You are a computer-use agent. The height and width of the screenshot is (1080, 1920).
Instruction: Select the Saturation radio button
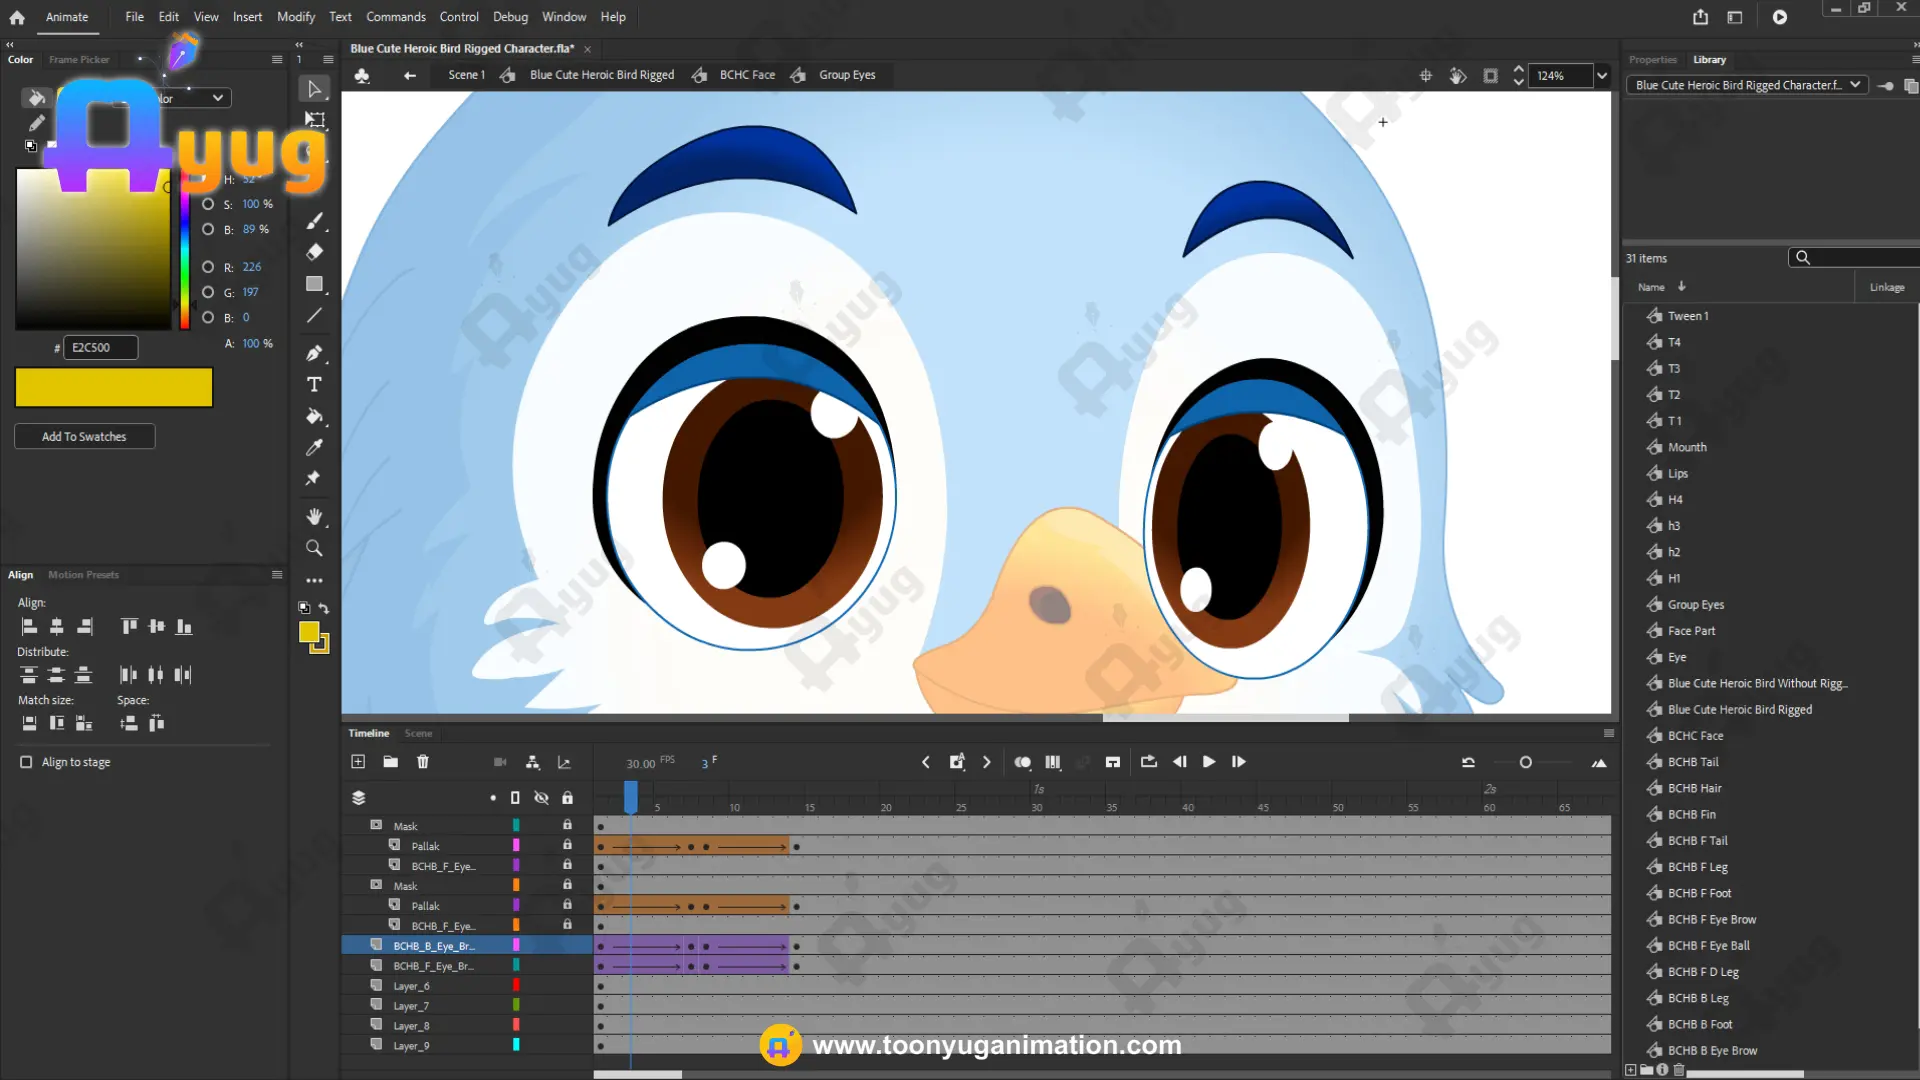click(208, 204)
